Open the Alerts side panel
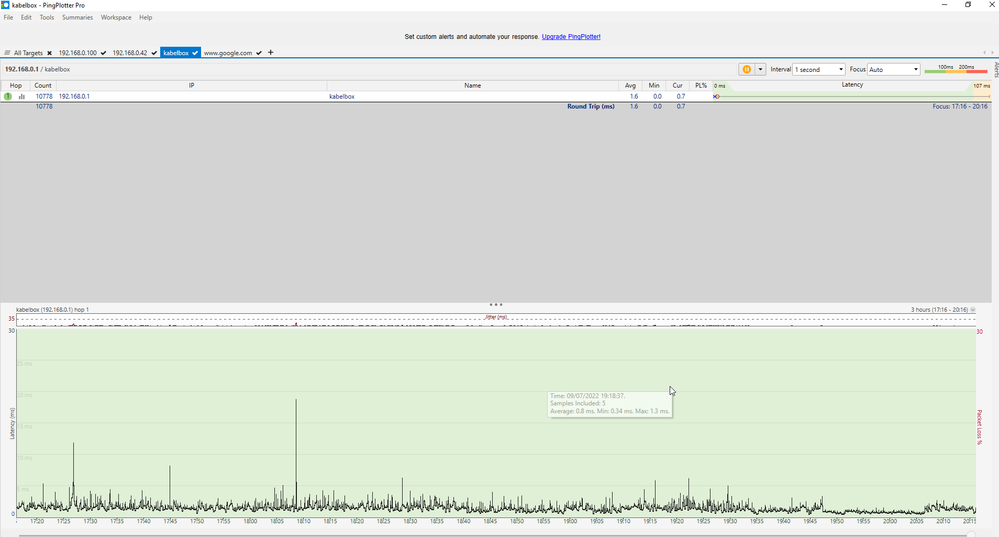 (995, 68)
